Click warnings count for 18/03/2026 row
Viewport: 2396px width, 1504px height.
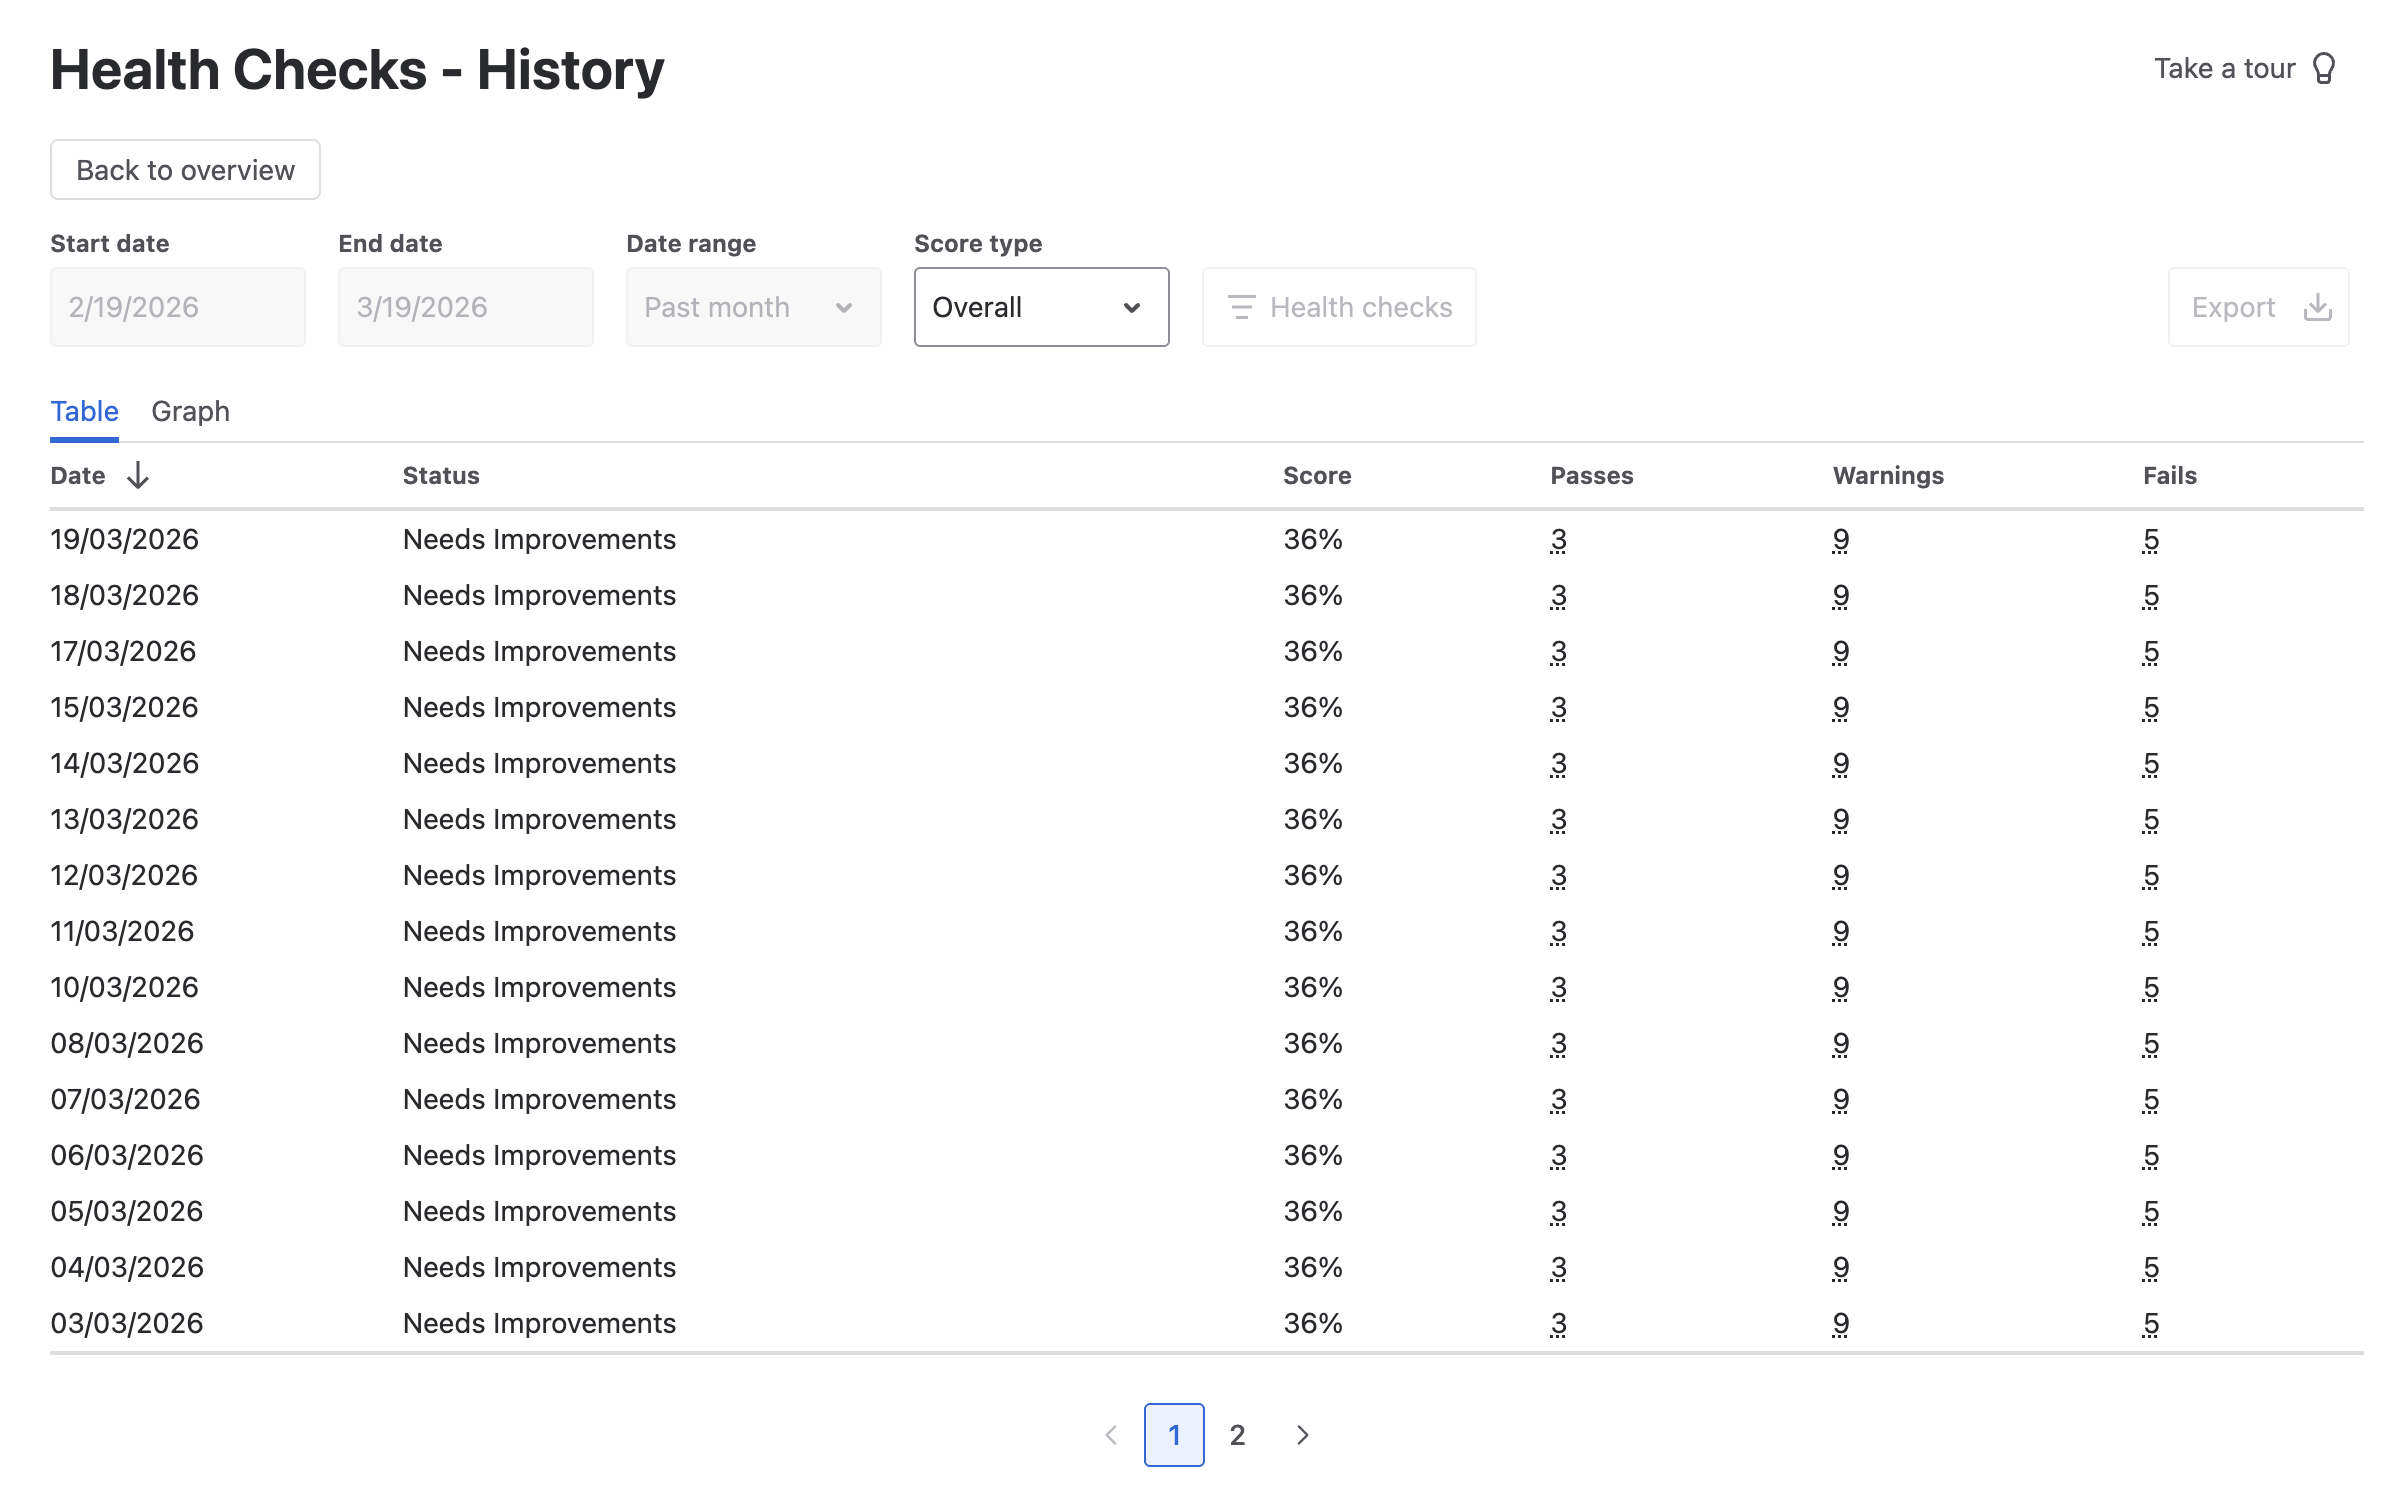pyautogui.click(x=1840, y=596)
